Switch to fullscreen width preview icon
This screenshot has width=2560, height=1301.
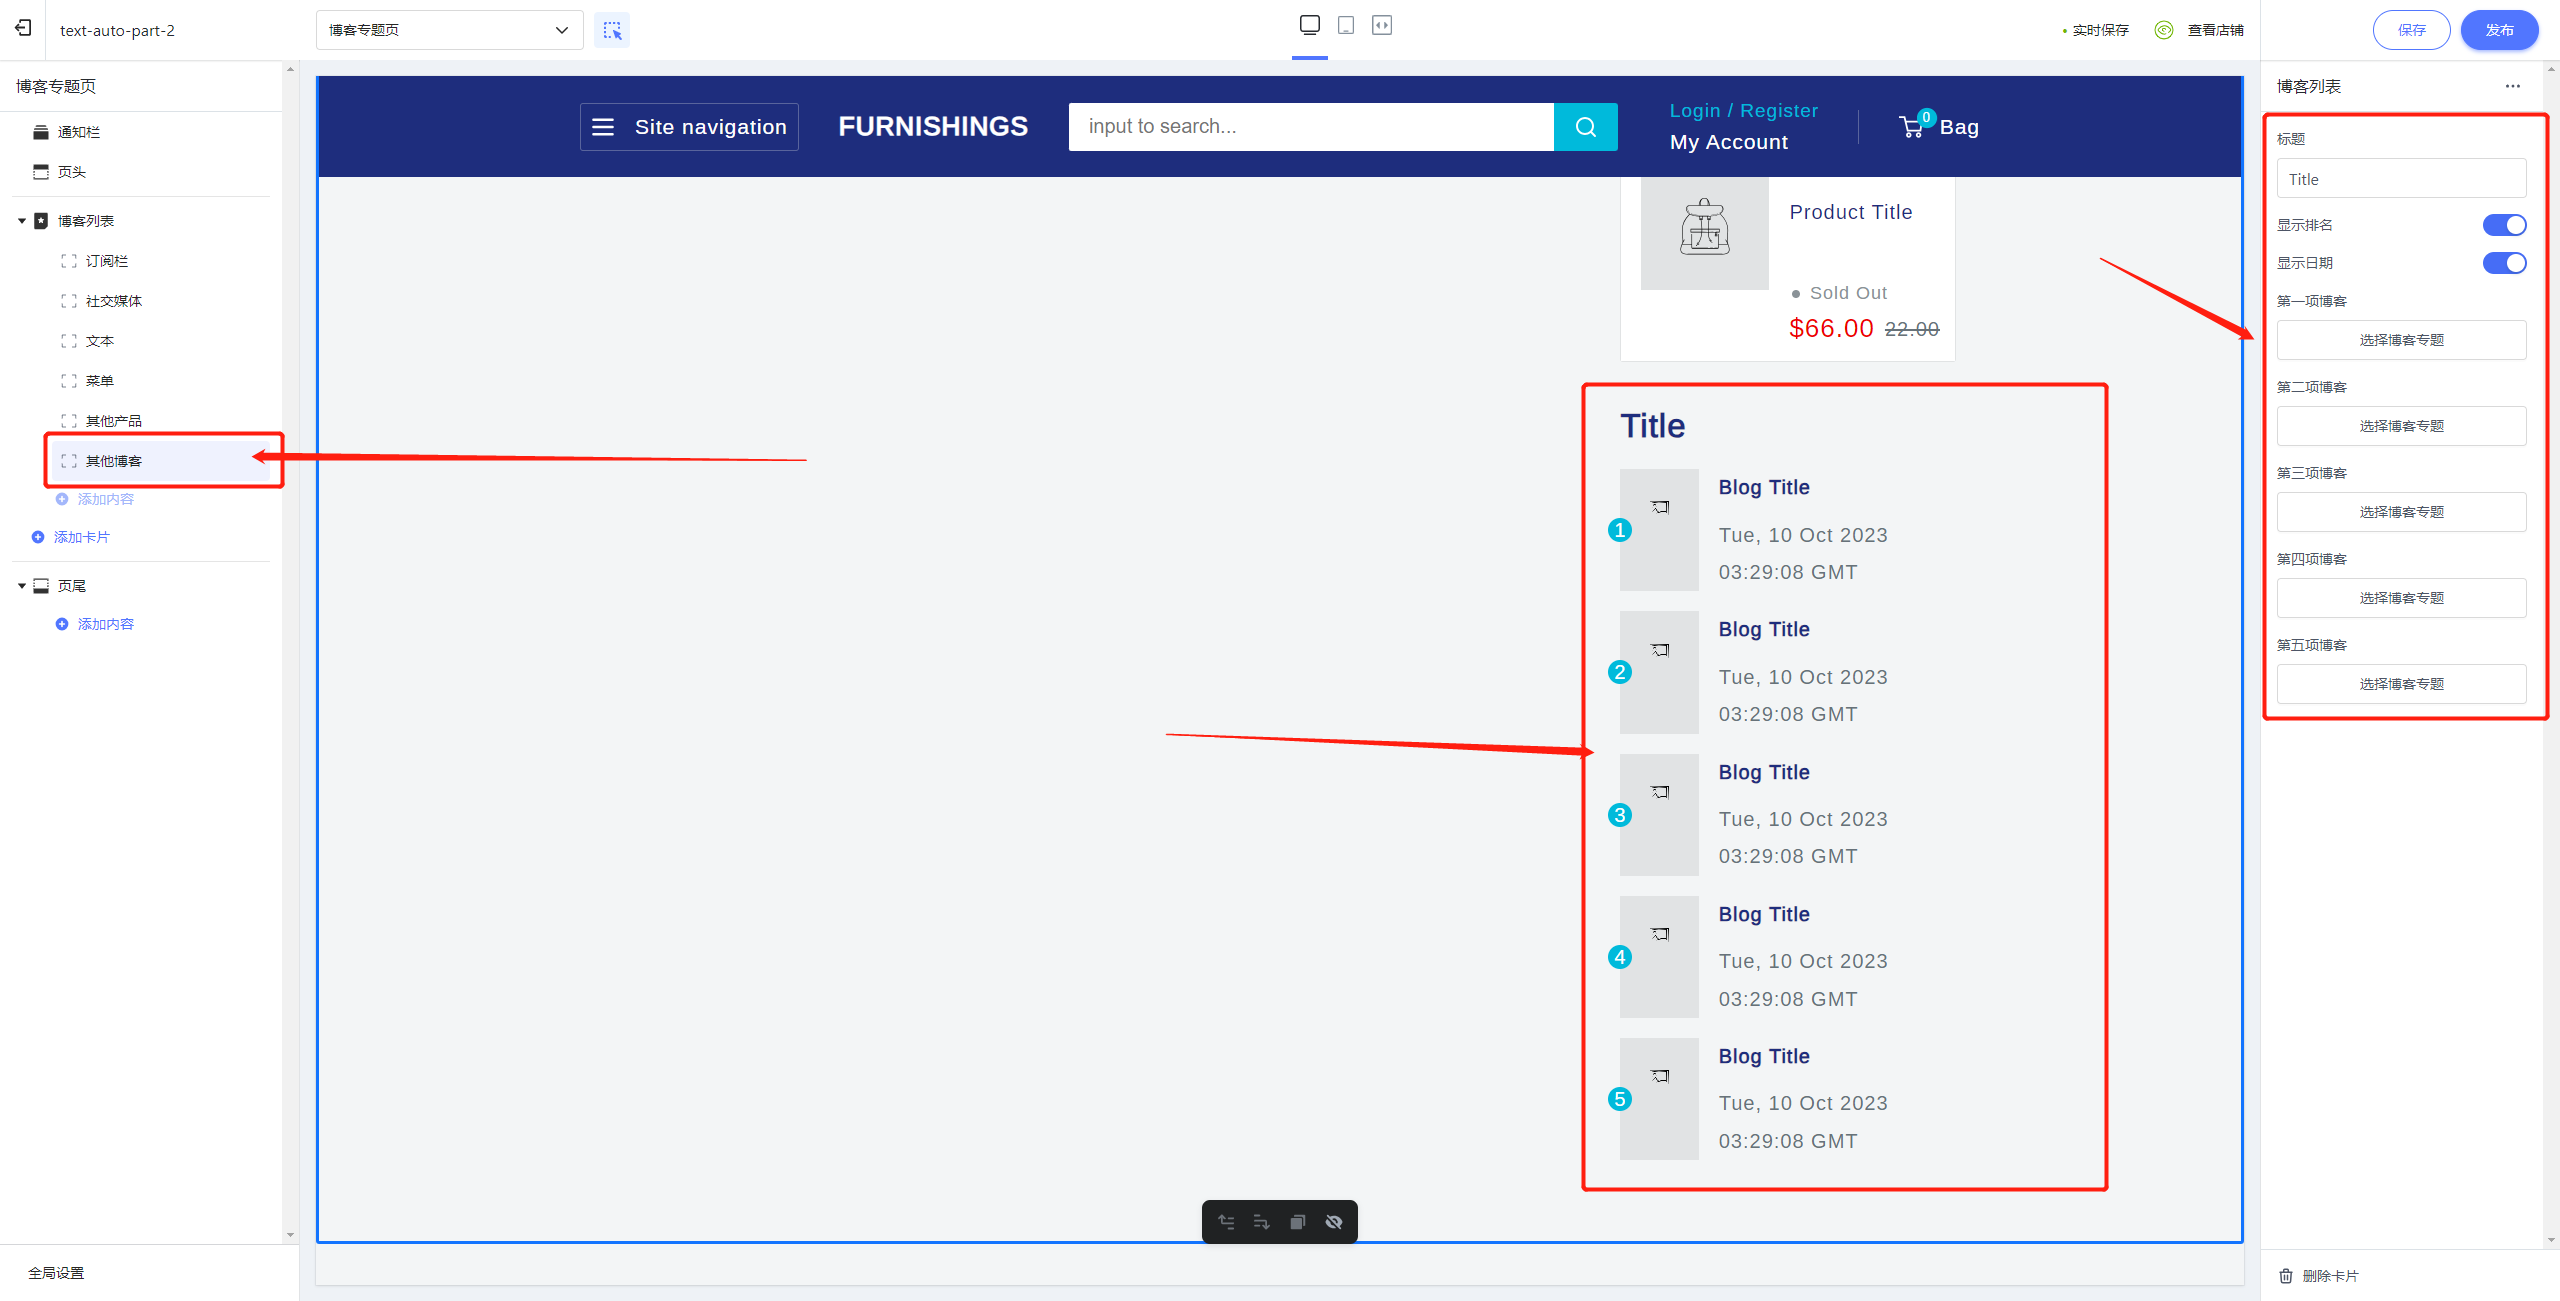click(1382, 25)
